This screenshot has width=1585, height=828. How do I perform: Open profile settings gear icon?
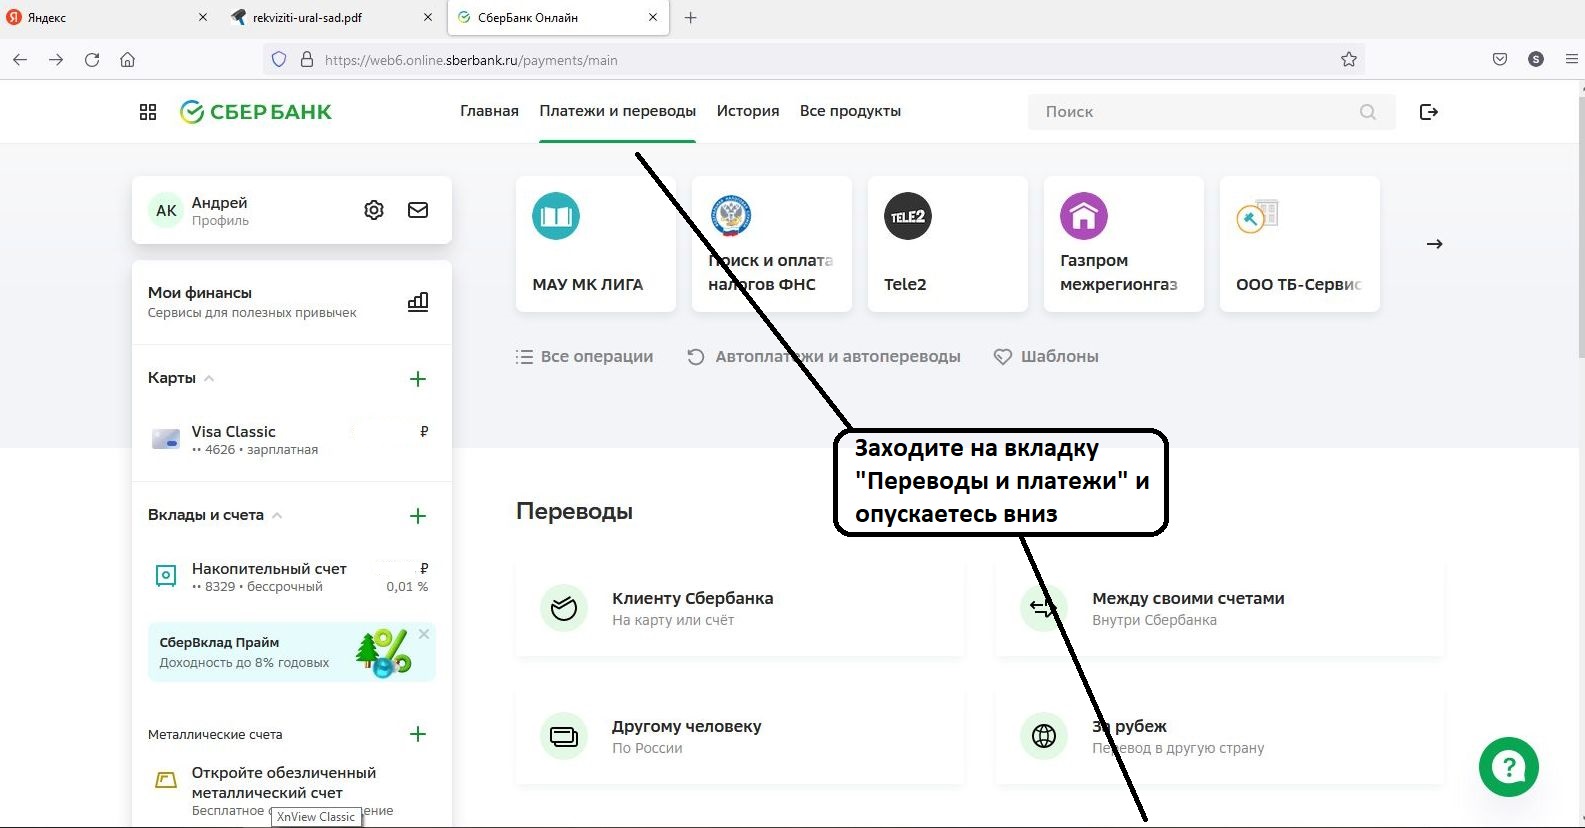(374, 210)
